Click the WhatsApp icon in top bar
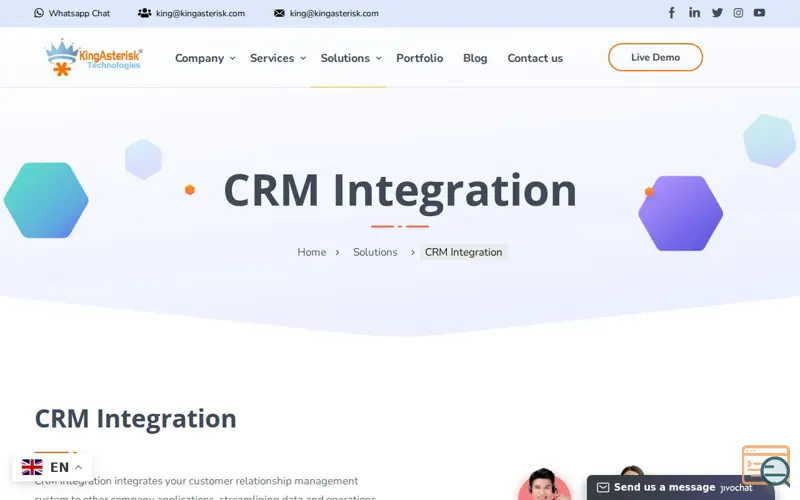This screenshot has height=500, width=800. click(x=39, y=13)
